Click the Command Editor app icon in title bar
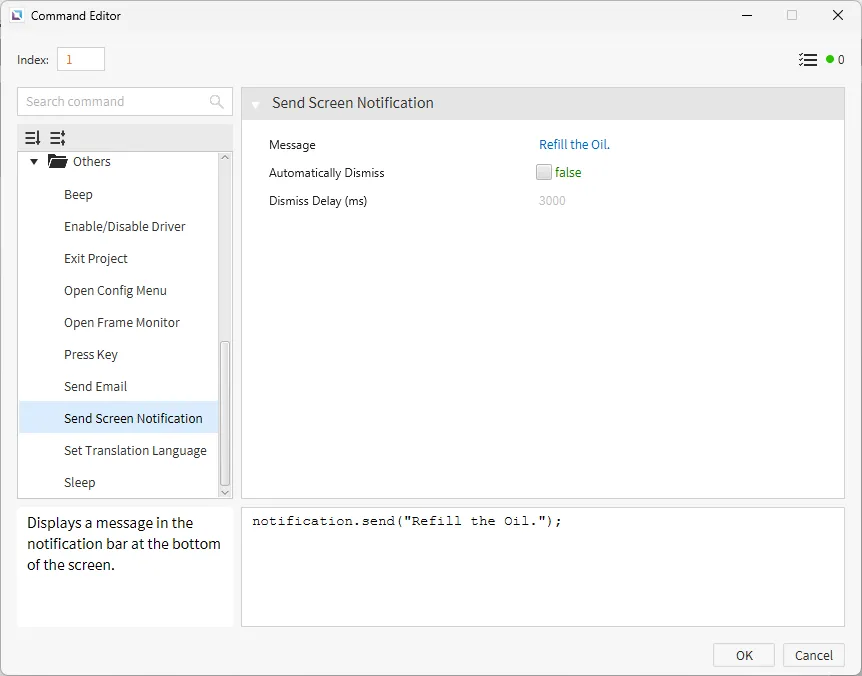 tap(17, 16)
